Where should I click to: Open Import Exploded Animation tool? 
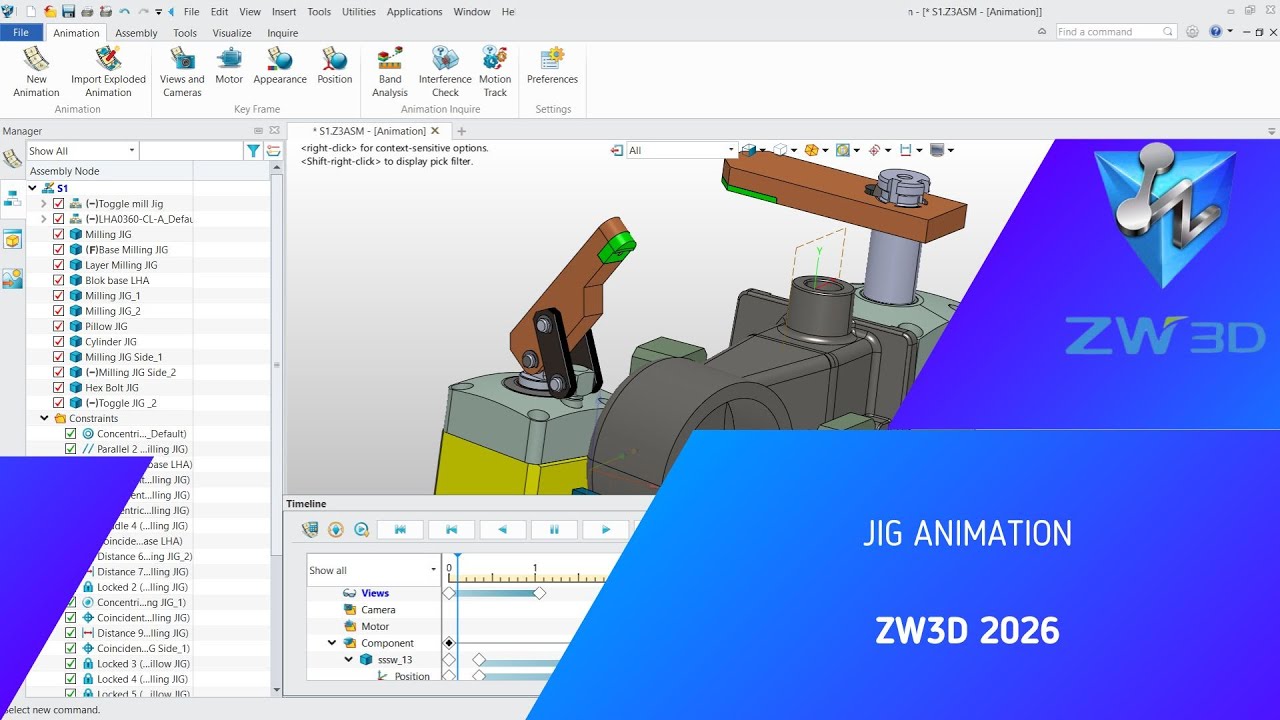[x=108, y=71]
